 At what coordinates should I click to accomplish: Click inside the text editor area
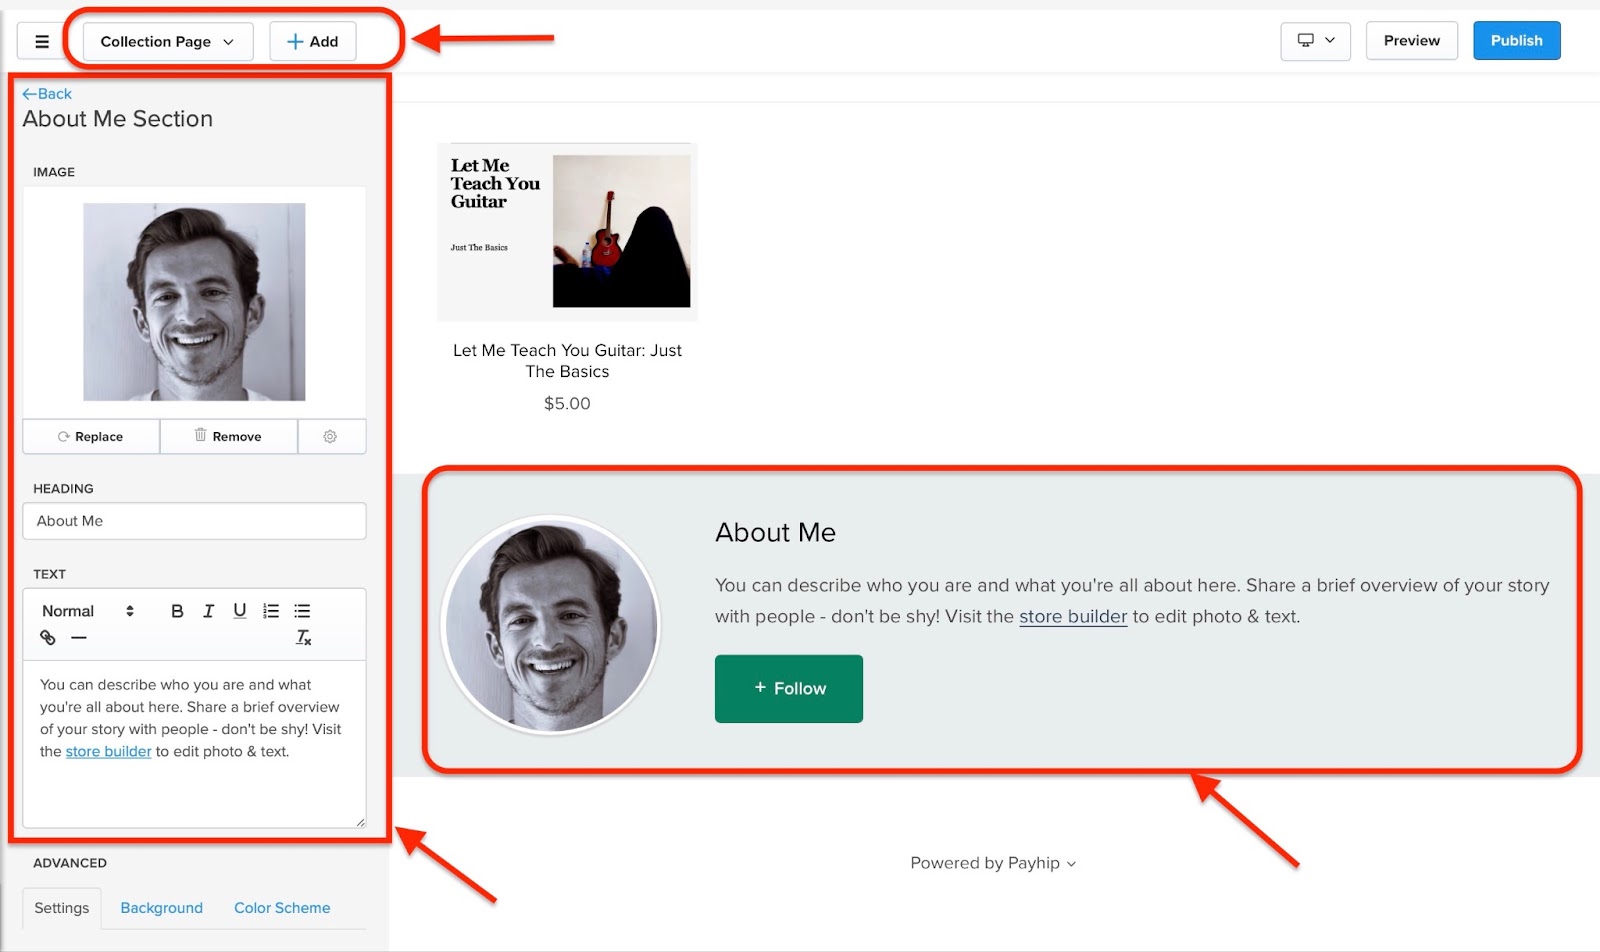[x=194, y=743]
